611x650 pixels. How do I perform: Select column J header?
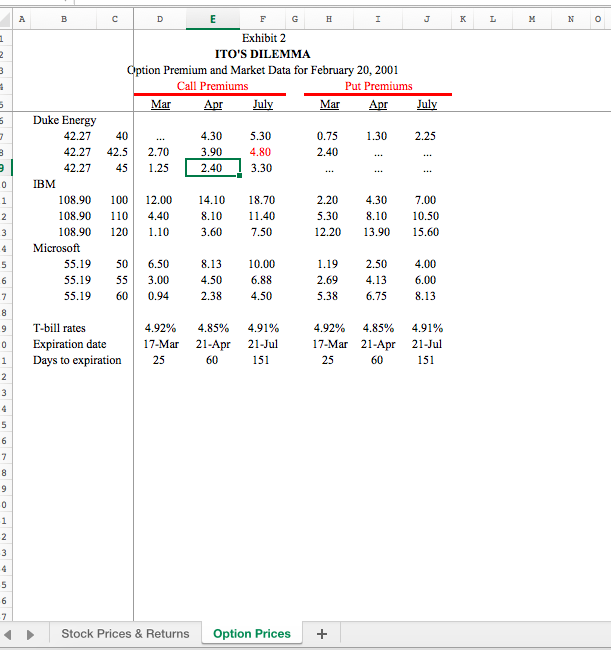(x=427, y=19)
